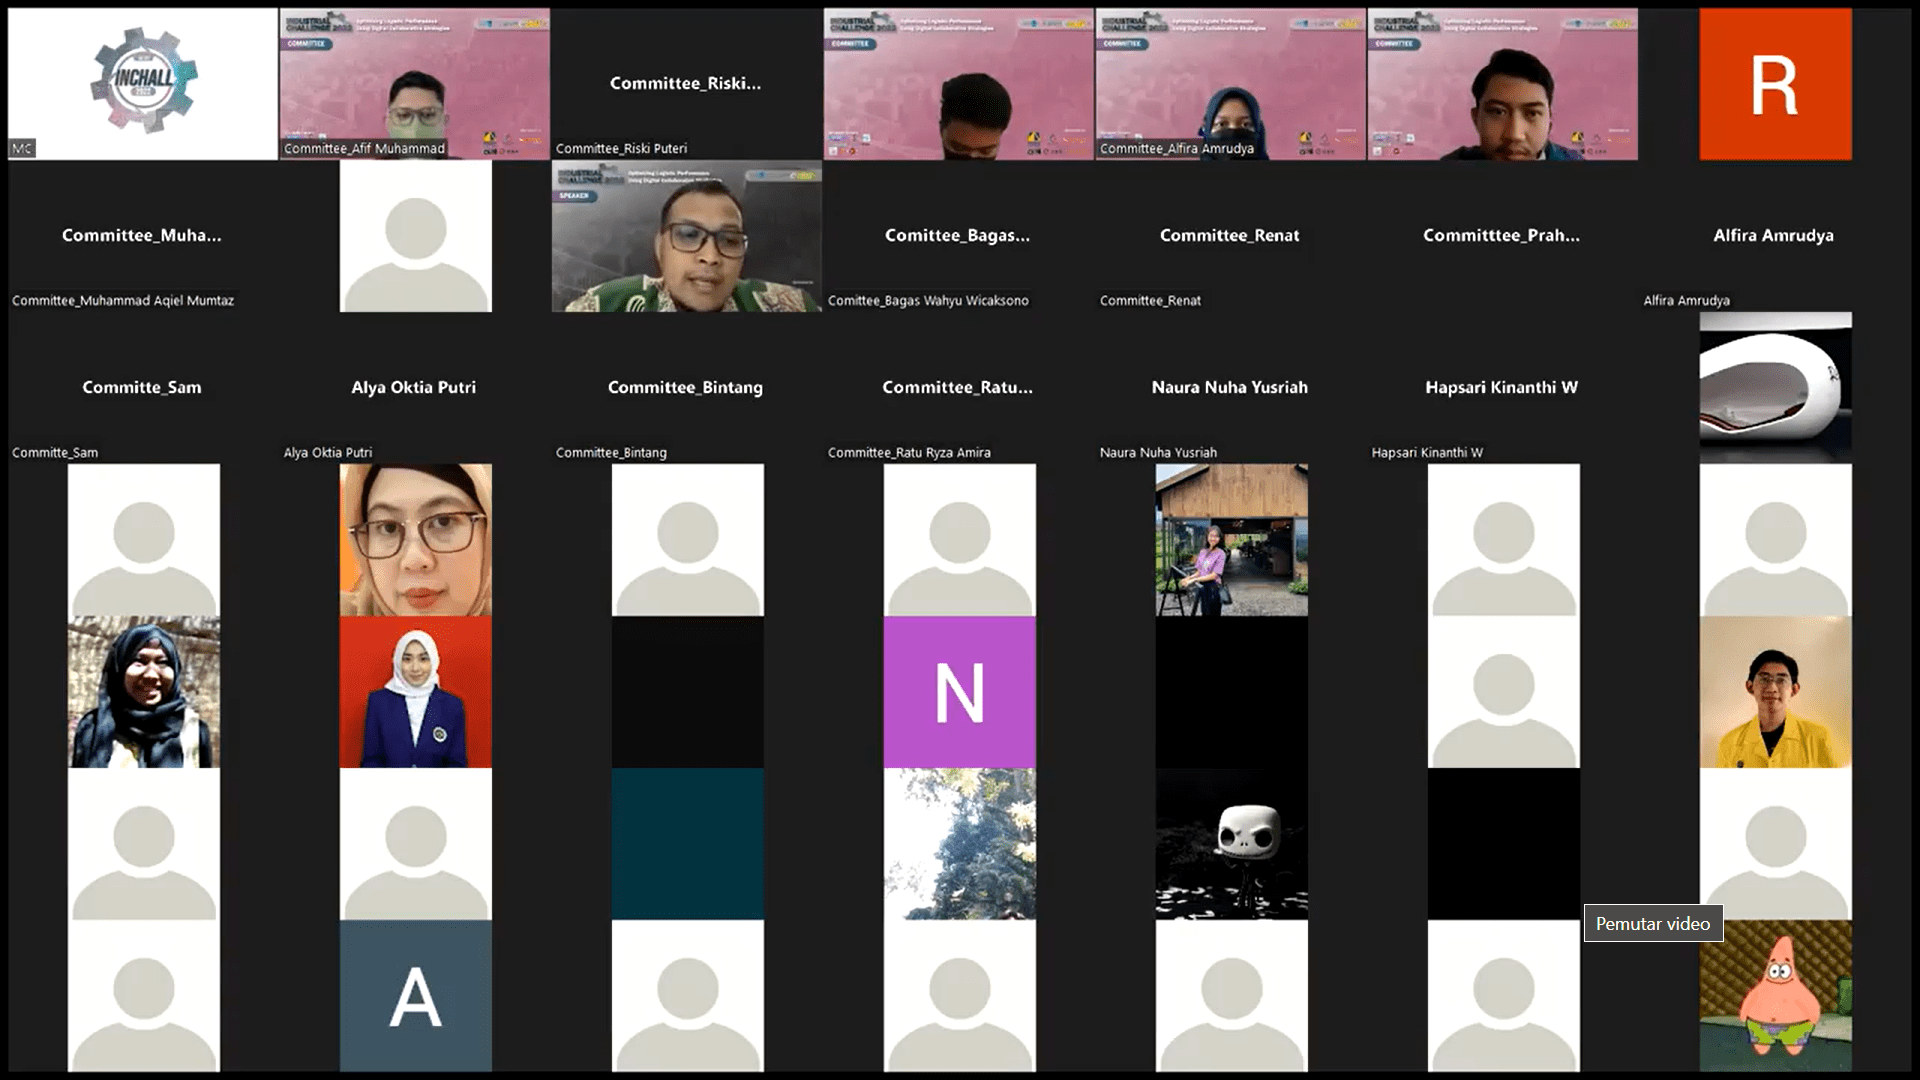Select the Alya Oktia Putri tile
Viewport: 1920px width, 1080px height.
(414, 388)
